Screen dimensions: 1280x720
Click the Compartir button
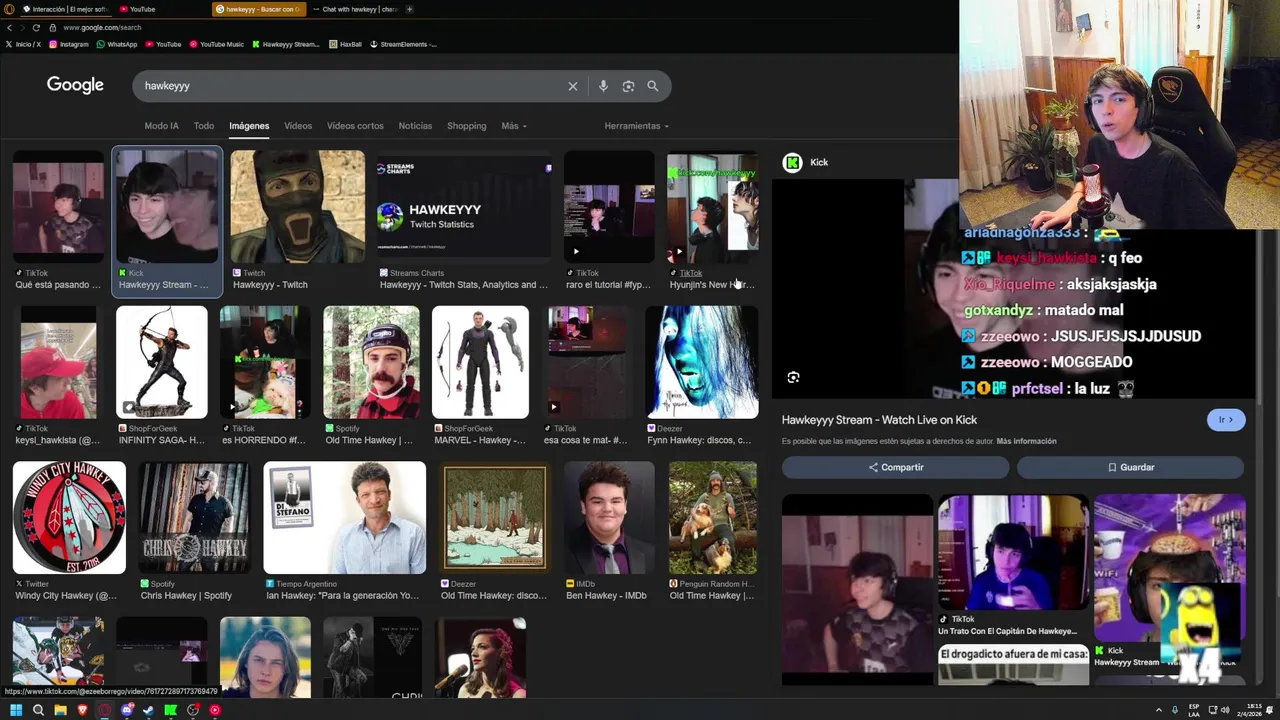[896, 467]
